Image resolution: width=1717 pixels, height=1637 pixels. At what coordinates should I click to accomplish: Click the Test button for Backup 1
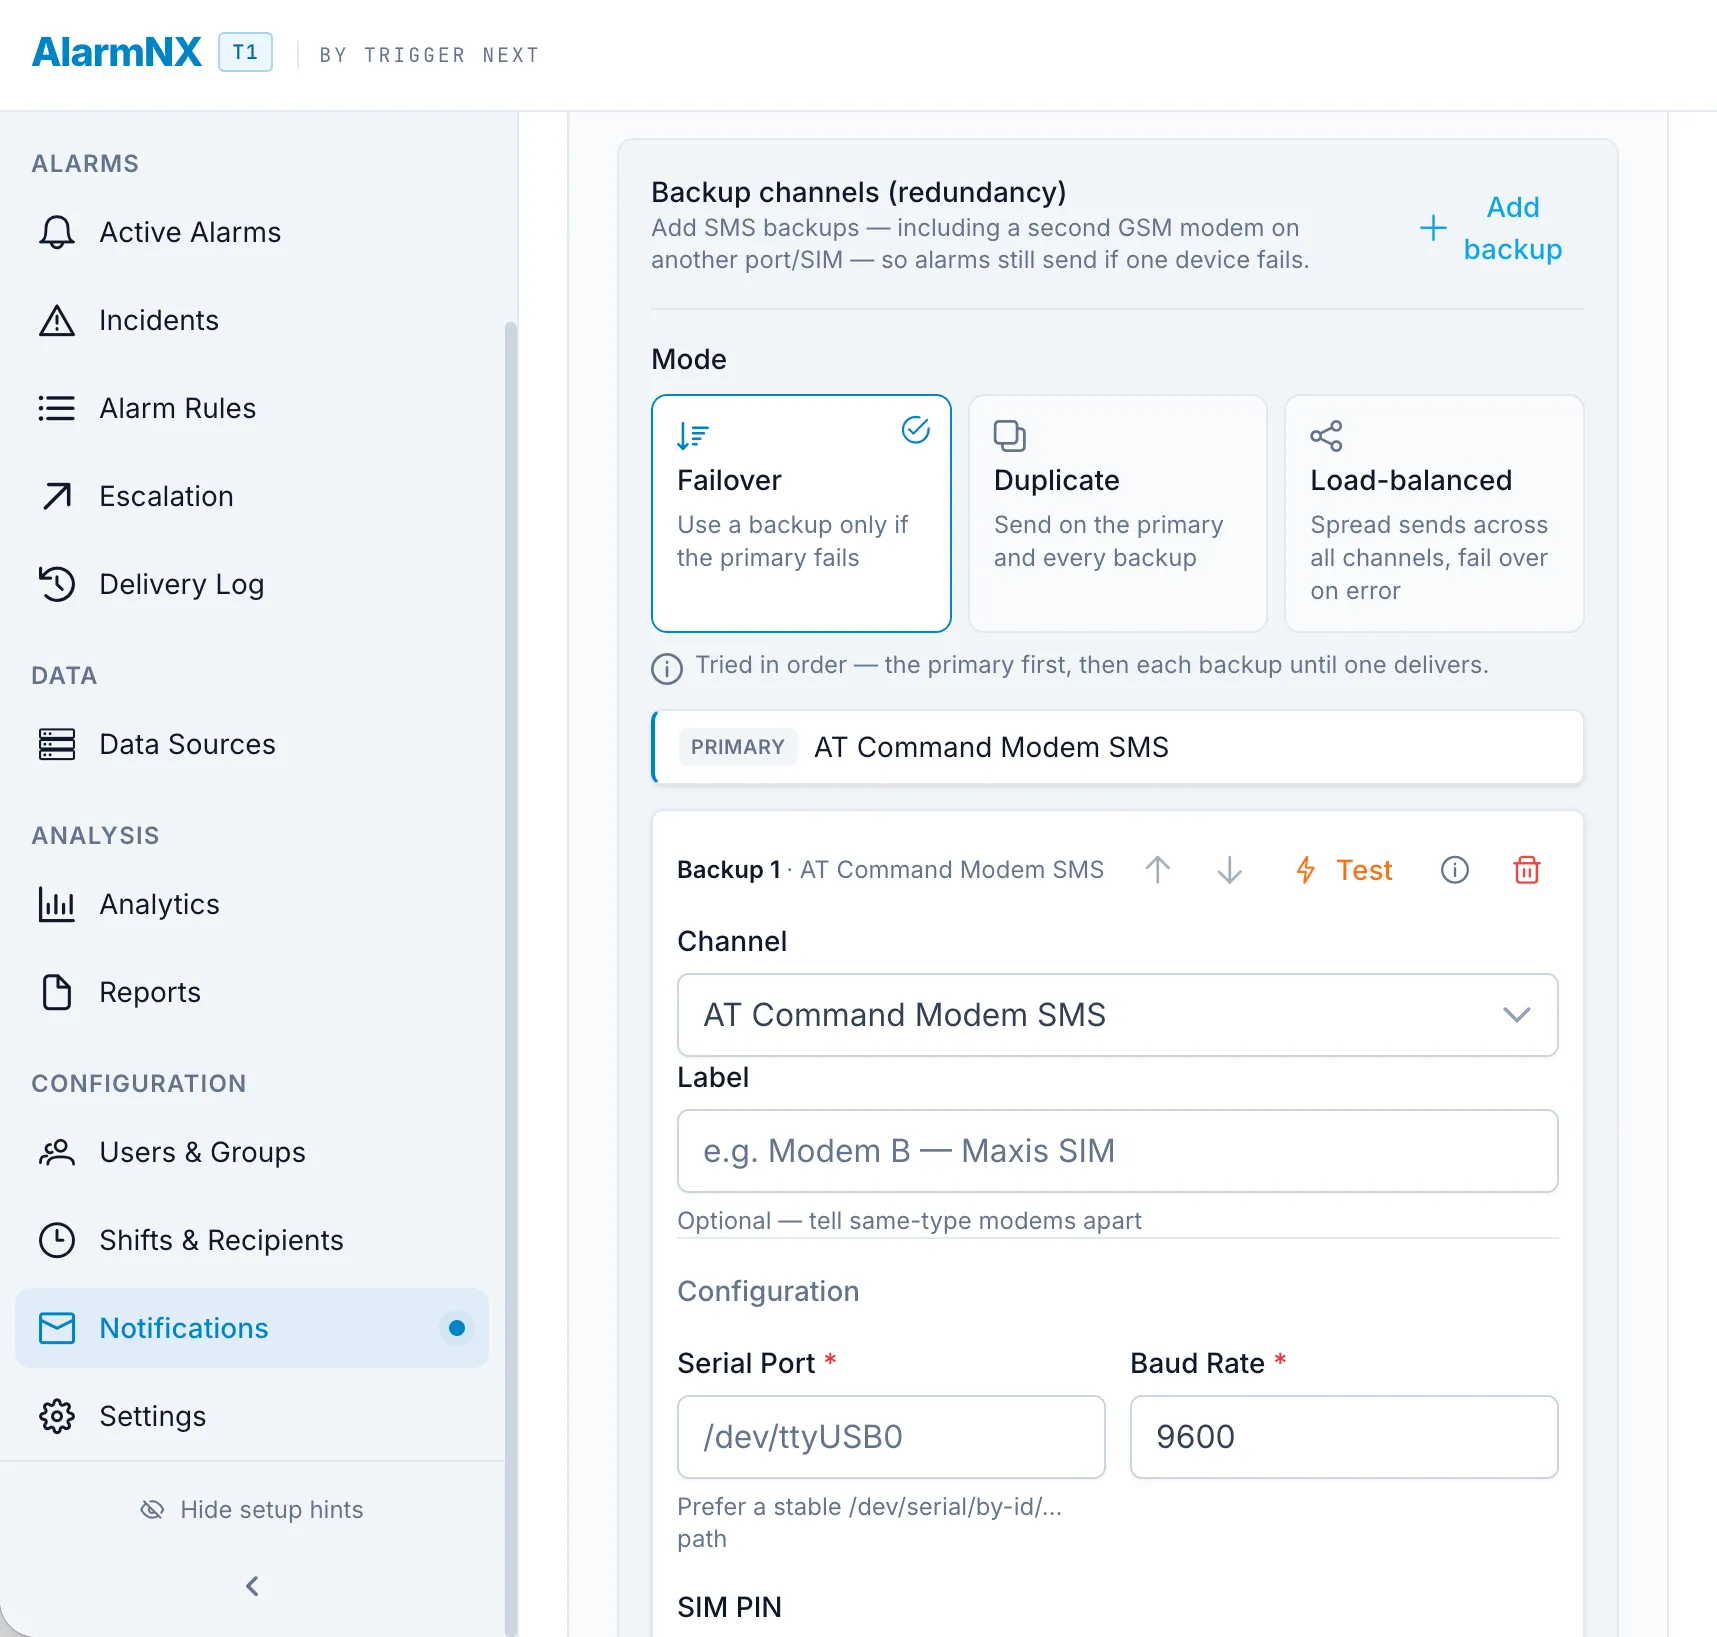[1343, 870]
